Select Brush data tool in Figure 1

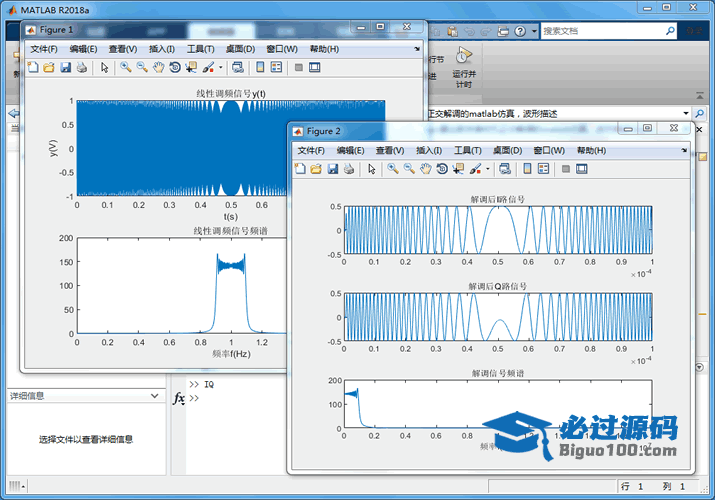(208, 67)
